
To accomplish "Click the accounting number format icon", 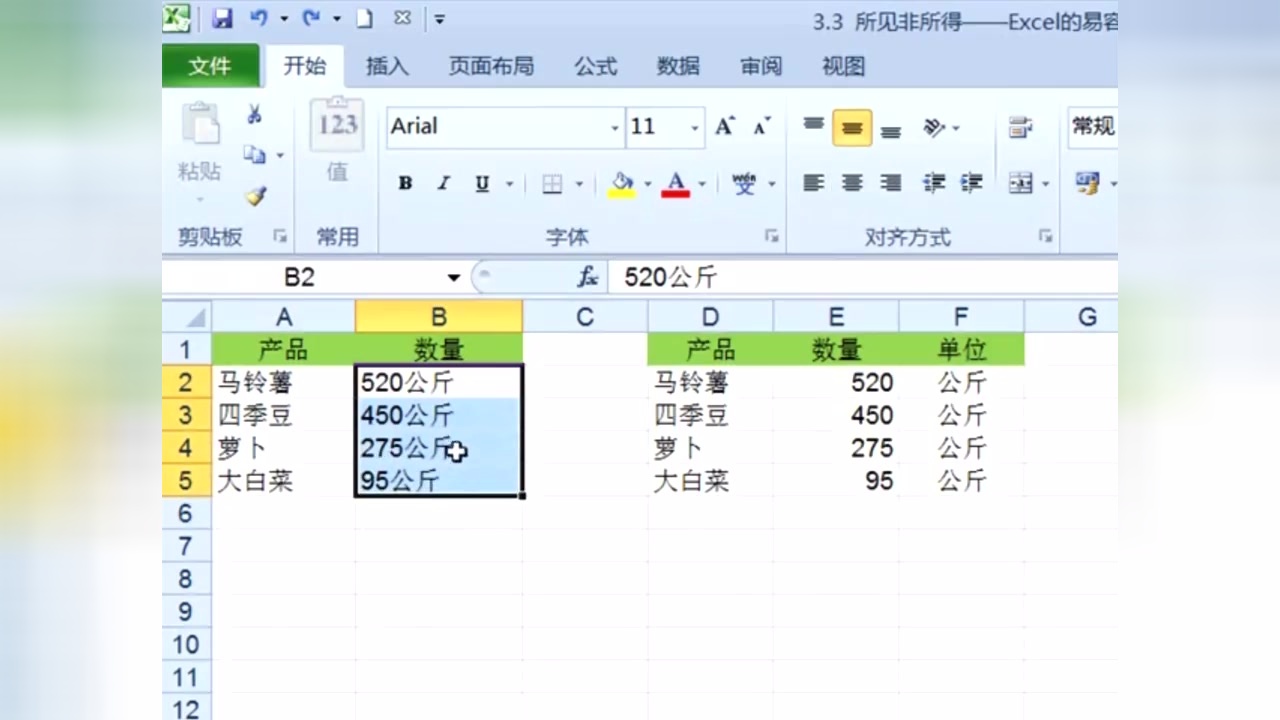I will pos(1087,183).
